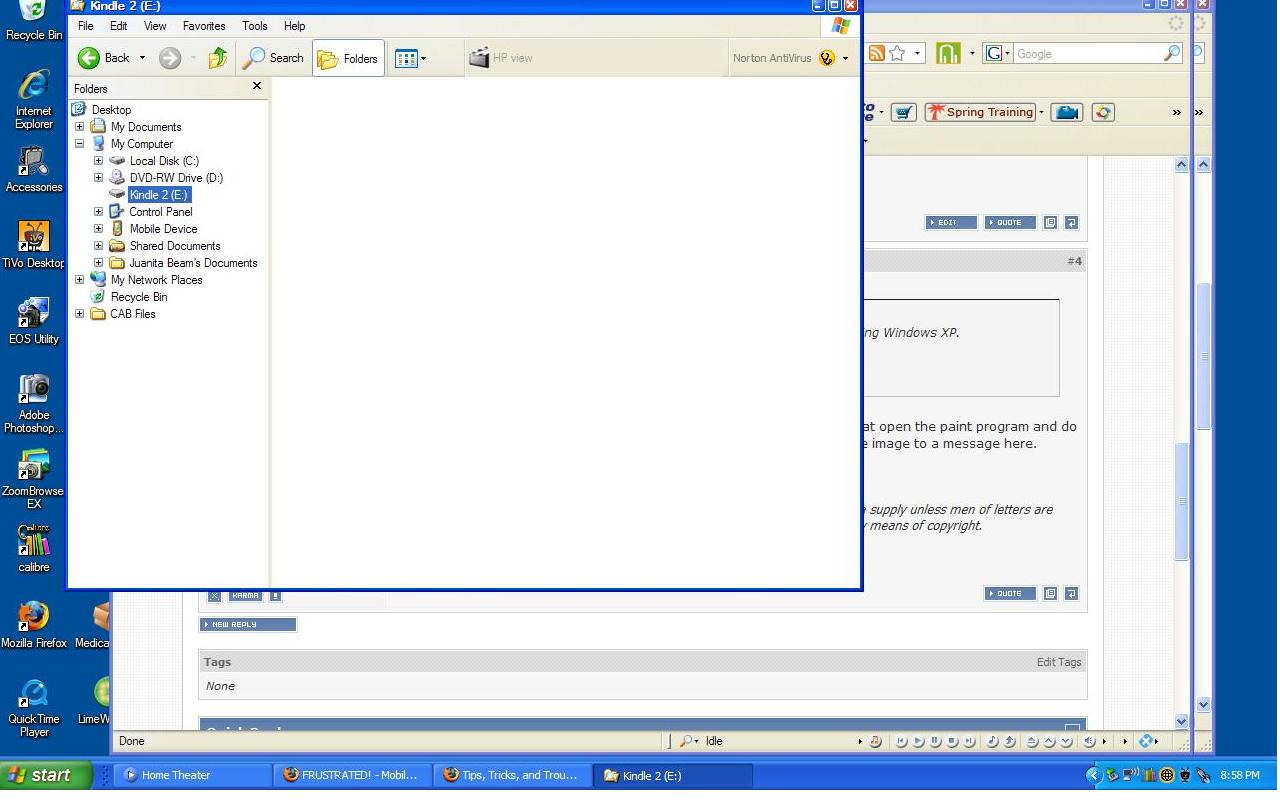Image resolution: width=1280 pixels, height=800 pixels.
Task: Click the NEW REPLY button in the forum
Action: pyautogui.click(x=248, y=625)
